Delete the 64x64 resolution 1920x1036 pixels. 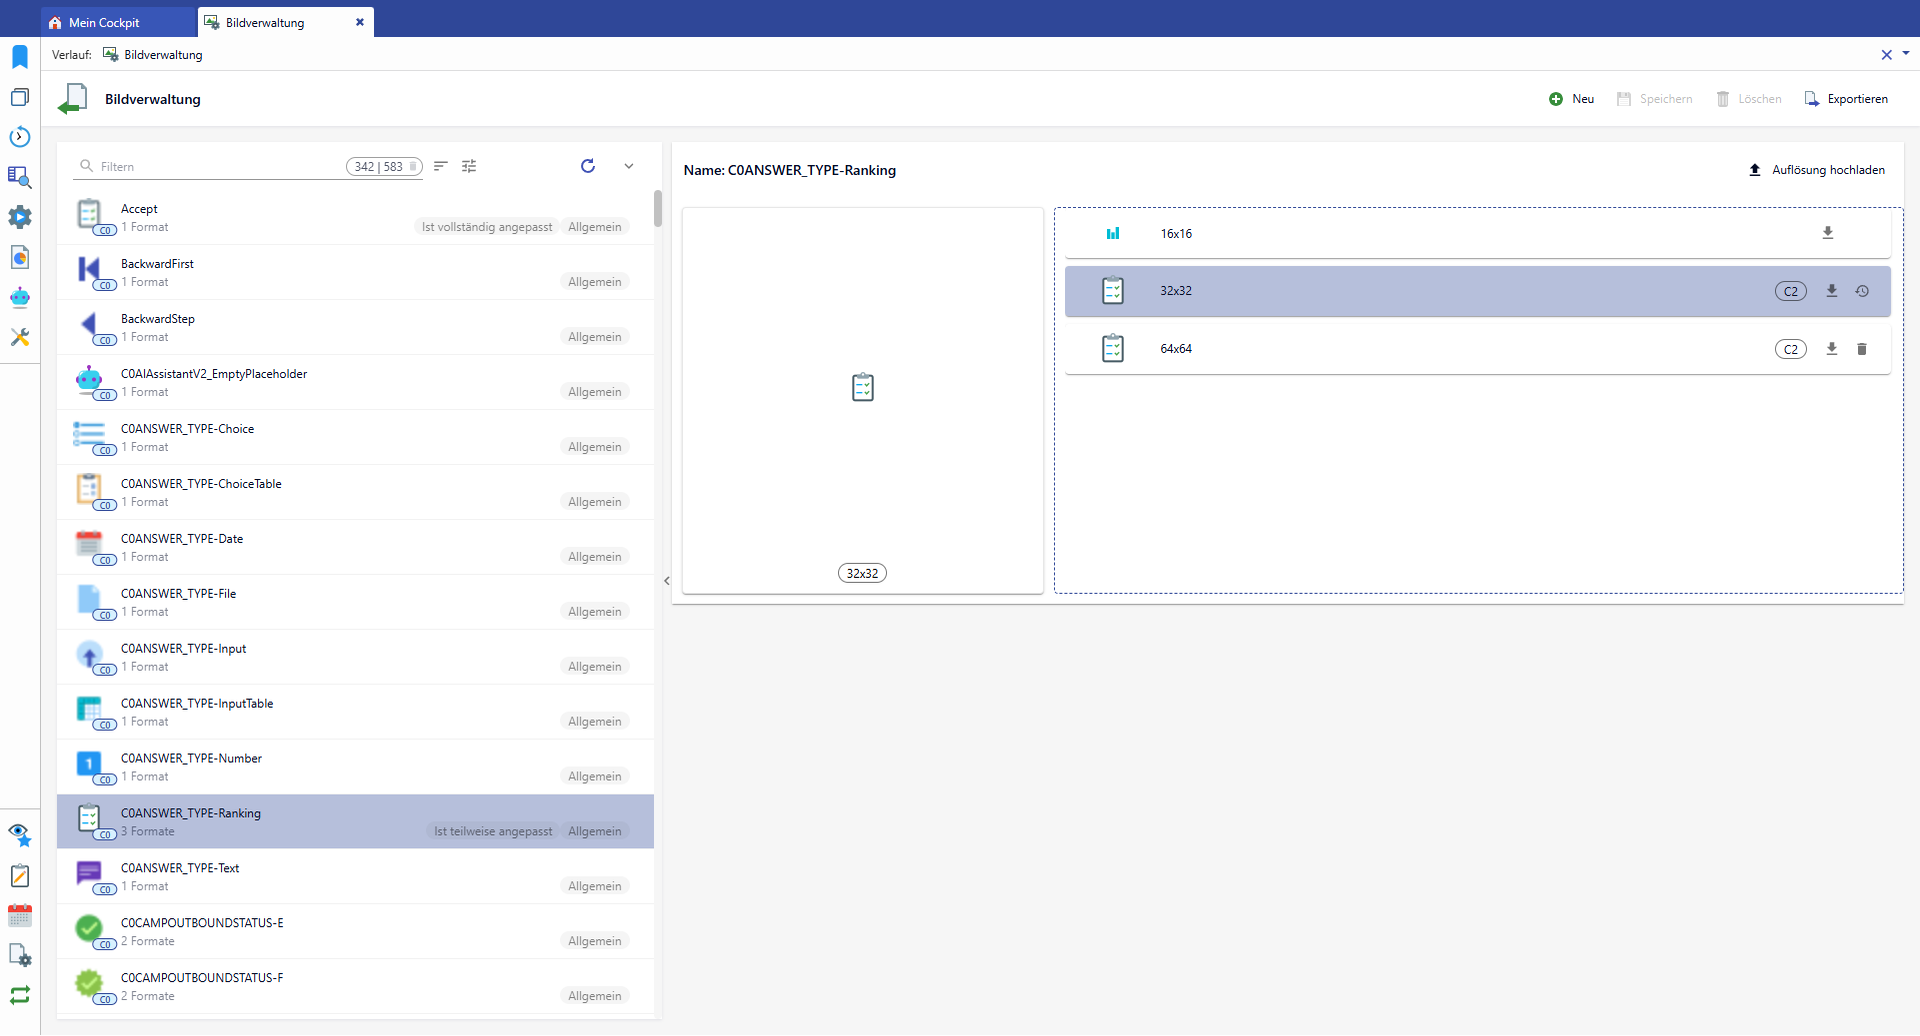pos(1862,349)
